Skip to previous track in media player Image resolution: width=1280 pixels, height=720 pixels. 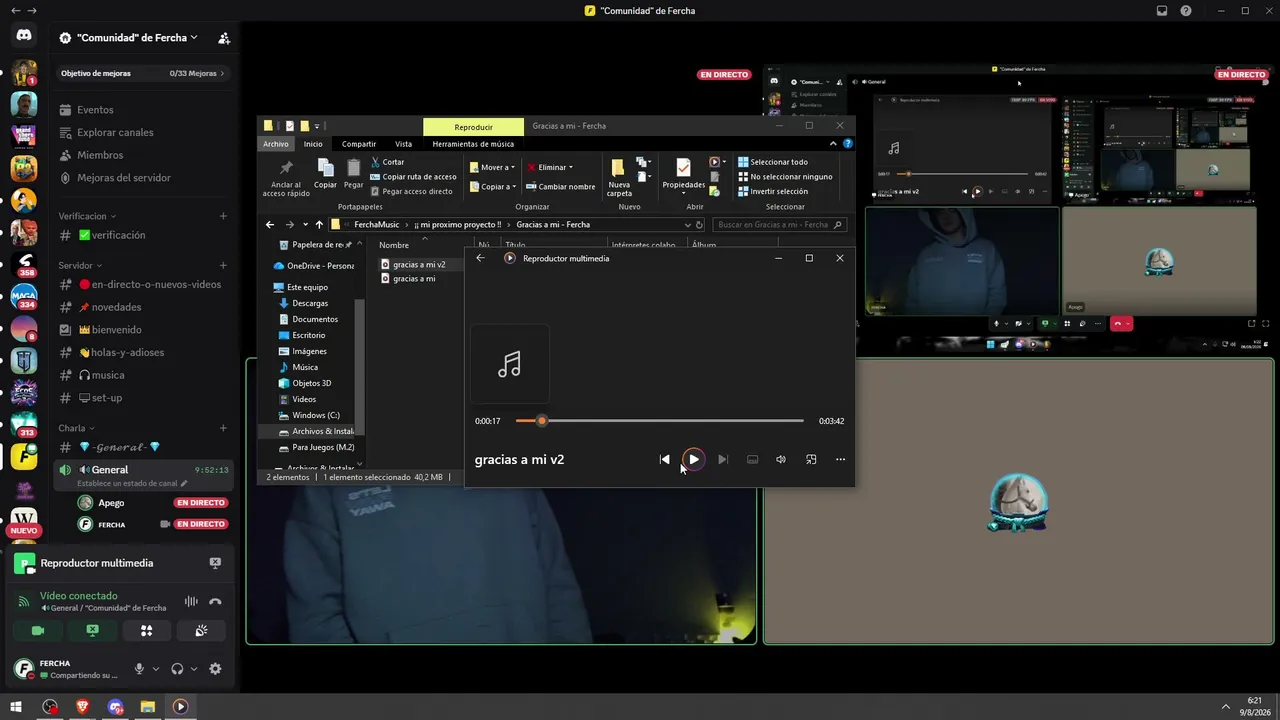664,459
